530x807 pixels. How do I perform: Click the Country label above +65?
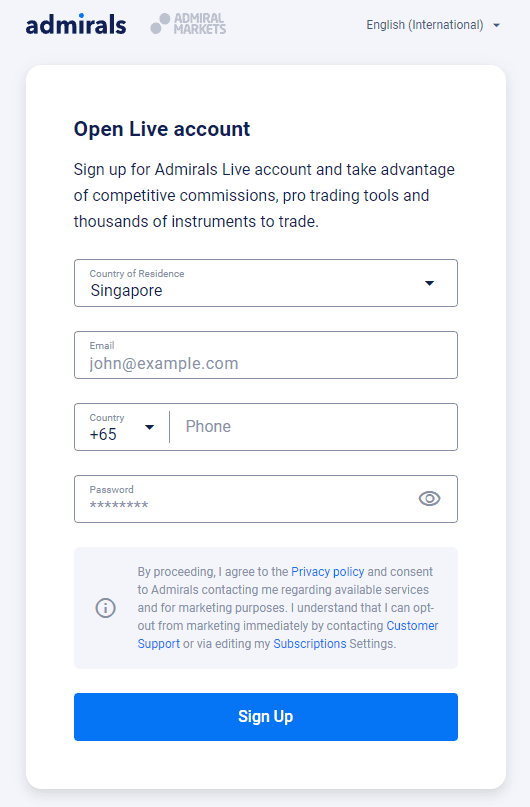(107, 417)
